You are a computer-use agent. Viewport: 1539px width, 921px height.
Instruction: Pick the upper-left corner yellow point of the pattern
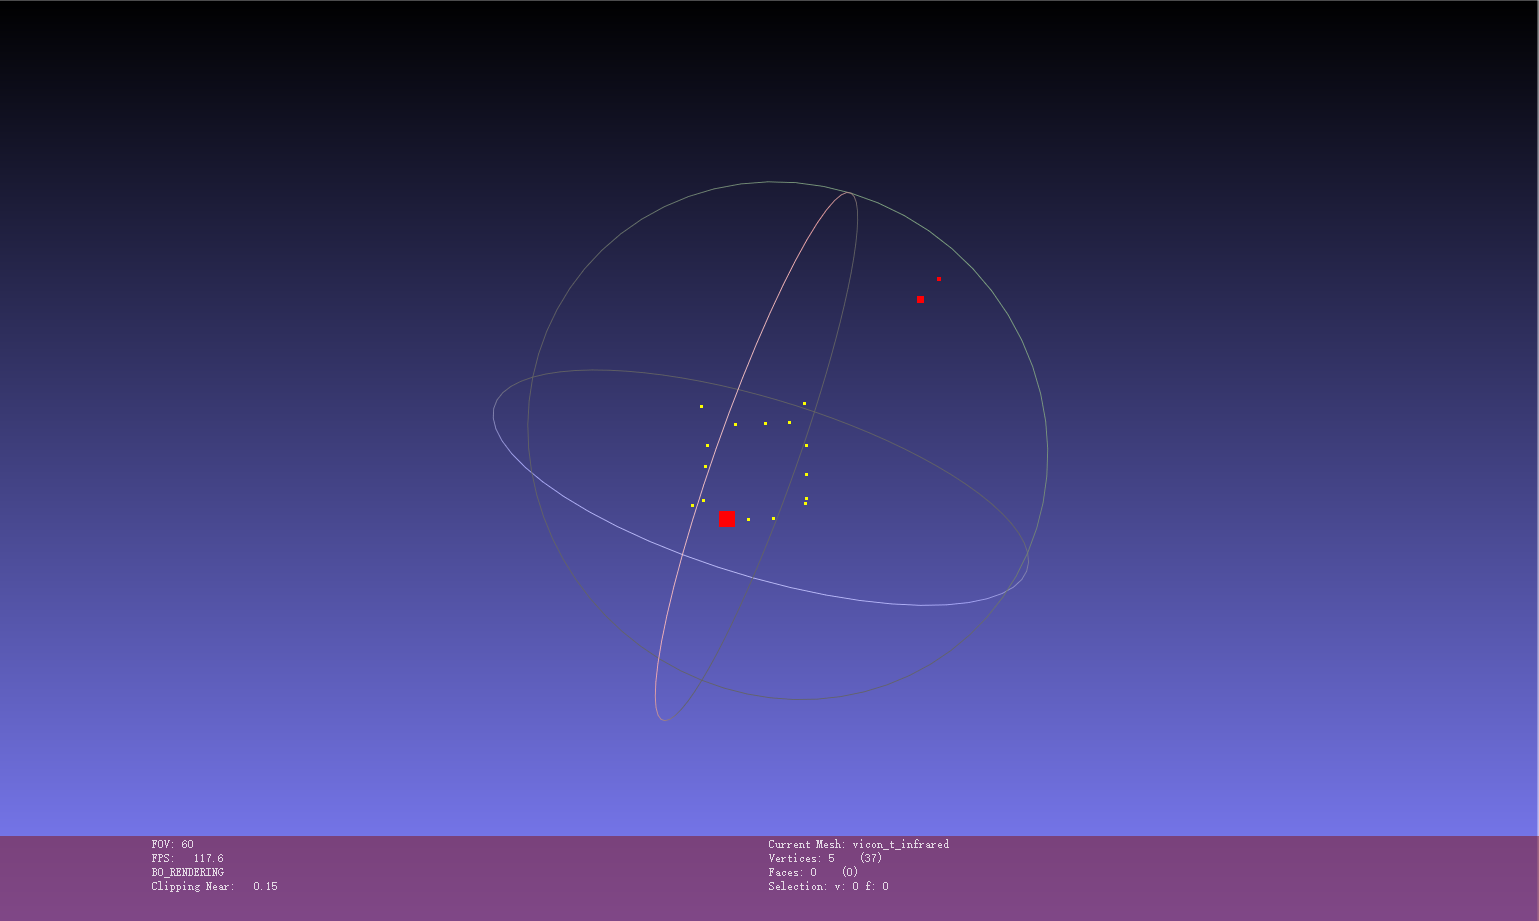pos(701,406)
